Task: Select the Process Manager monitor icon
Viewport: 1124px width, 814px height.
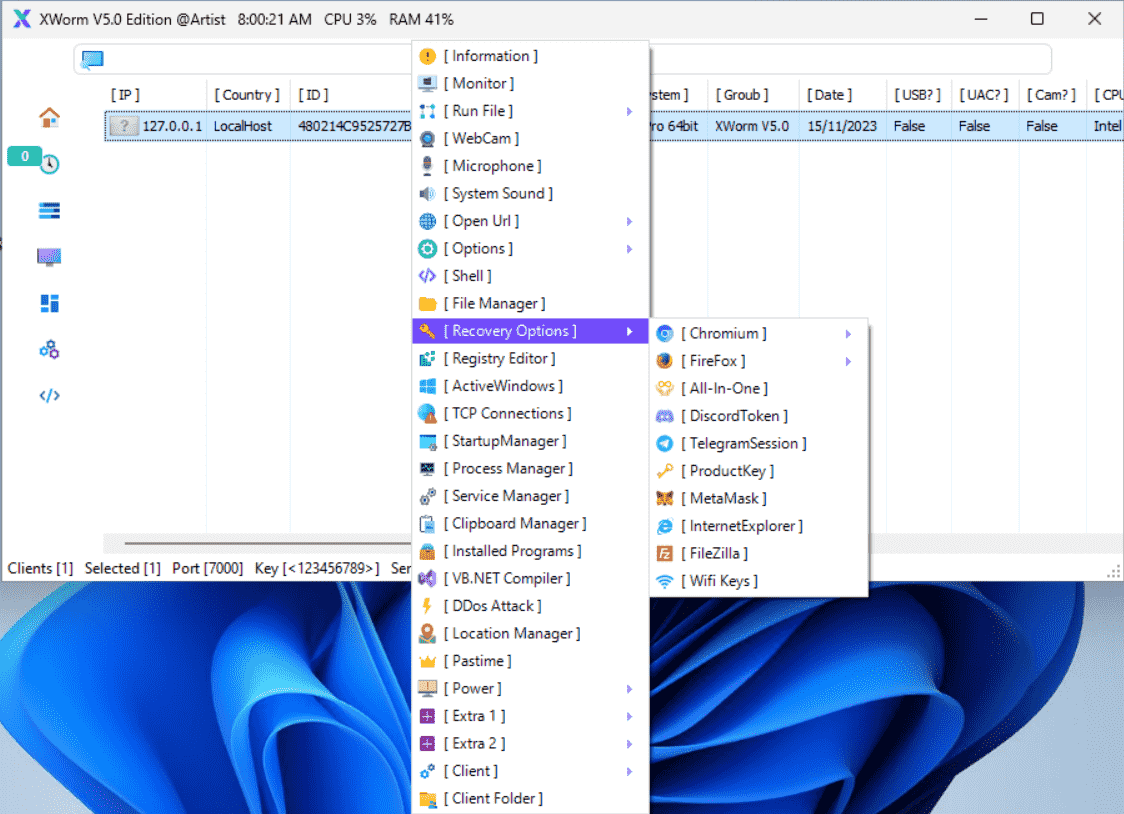Action: click(x=427, y=469)
